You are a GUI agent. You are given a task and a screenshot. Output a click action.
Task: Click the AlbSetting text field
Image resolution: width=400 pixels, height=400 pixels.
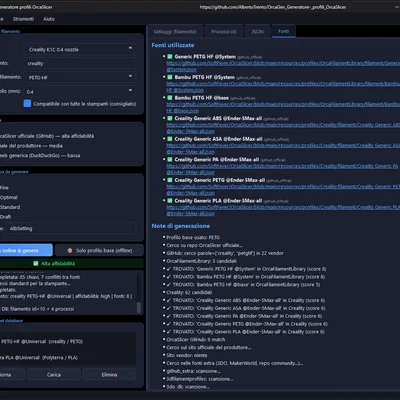tap(71, 228)
